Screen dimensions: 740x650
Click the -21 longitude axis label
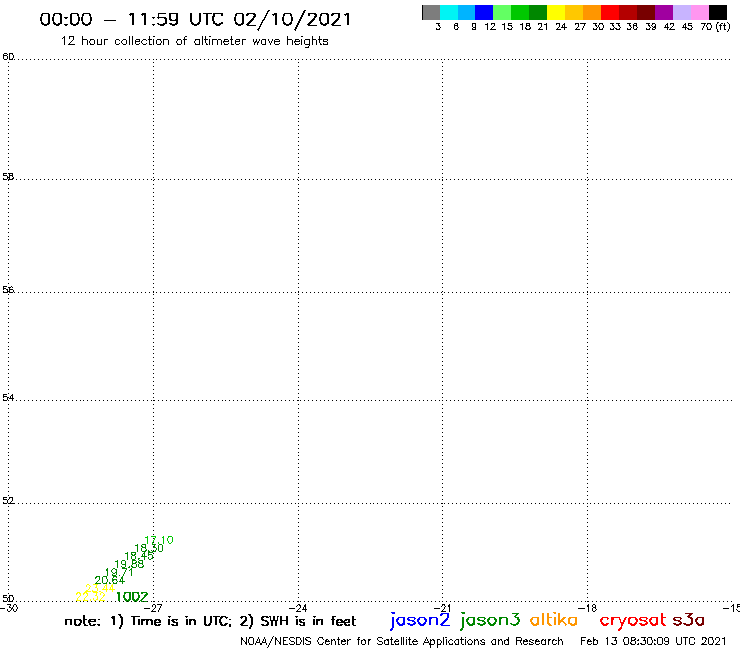pyautogui.click(x=442, y=608)
